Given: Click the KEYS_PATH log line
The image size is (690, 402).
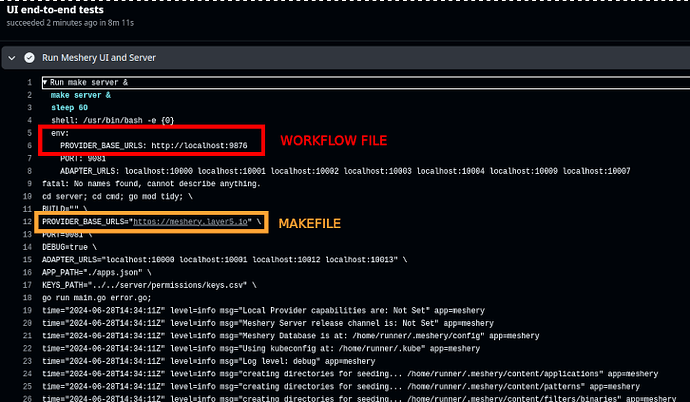Looking at the screenshot, I should tap(149, 285).
